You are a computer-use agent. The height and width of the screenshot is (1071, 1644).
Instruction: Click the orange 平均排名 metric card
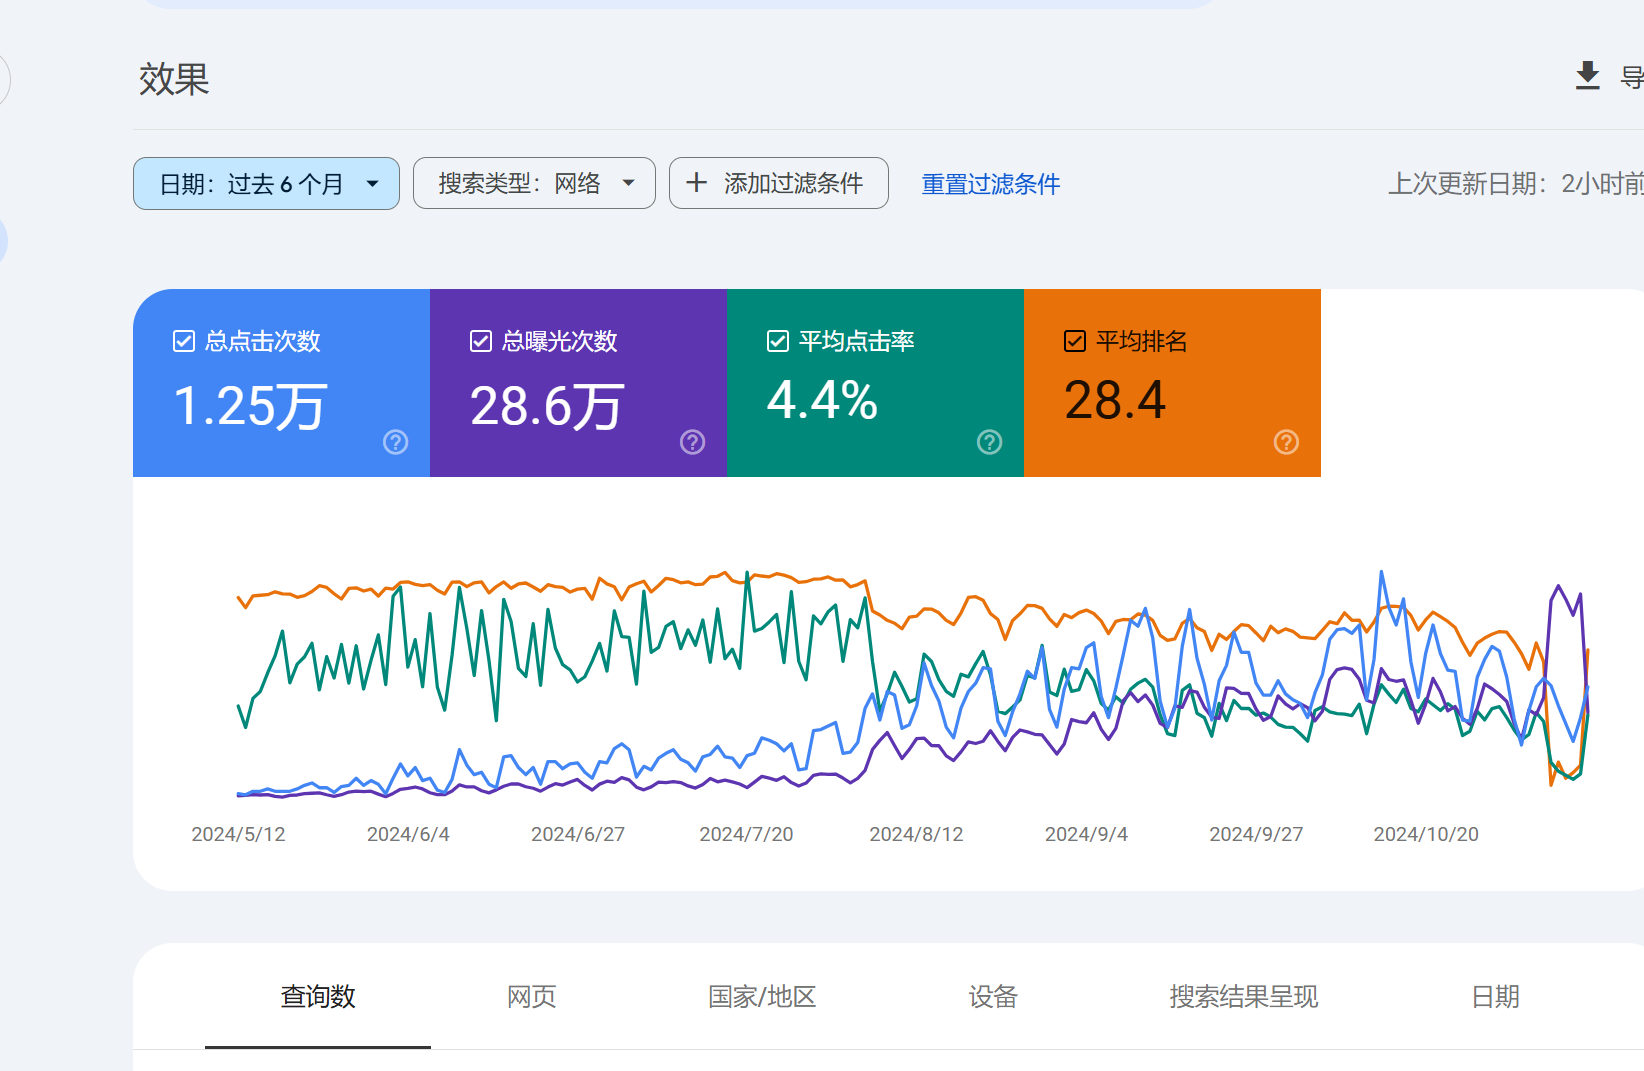coord(1172,383)
